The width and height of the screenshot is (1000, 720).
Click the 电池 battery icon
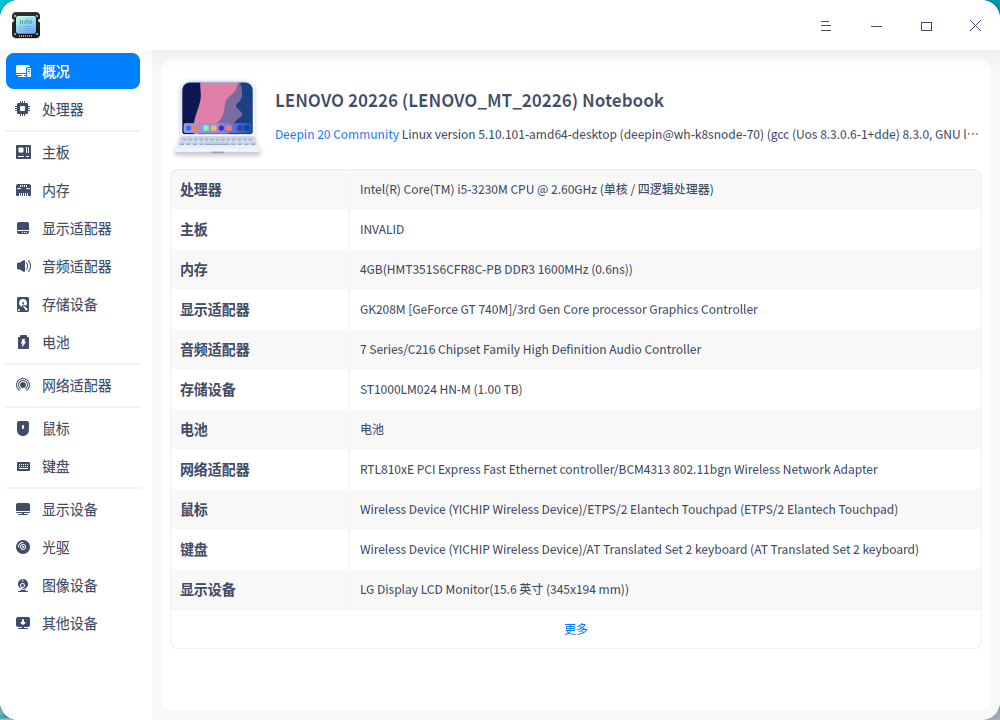tap(24, 342)
